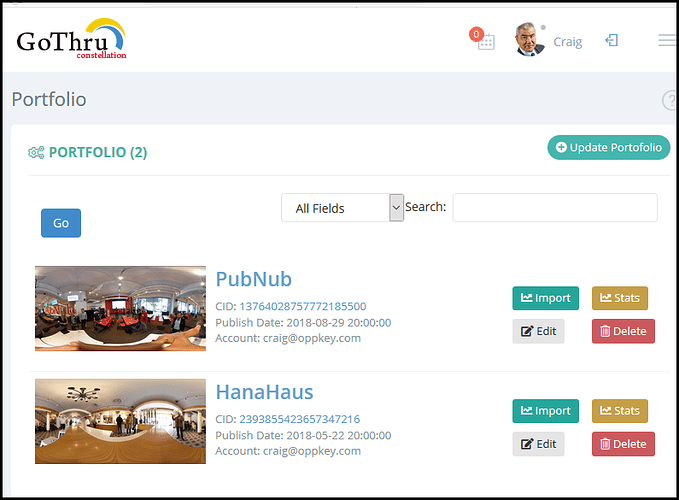View Stats for HanaHaus
This screenshot has height=500, width=679.
pos(620,411)
